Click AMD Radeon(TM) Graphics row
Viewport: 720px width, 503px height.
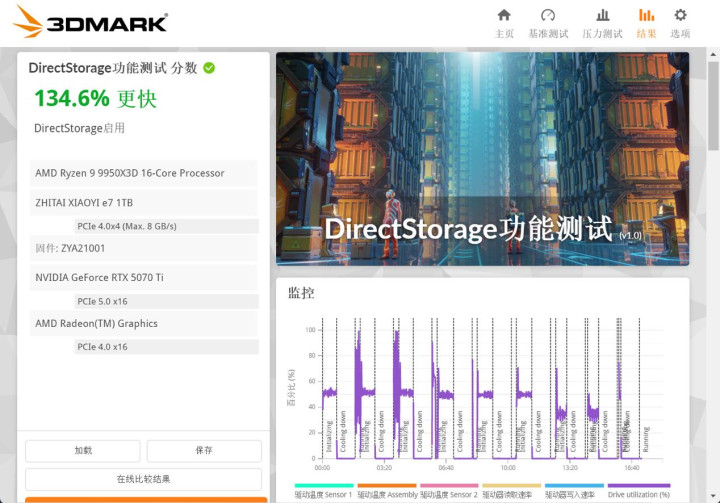[143, 323]
